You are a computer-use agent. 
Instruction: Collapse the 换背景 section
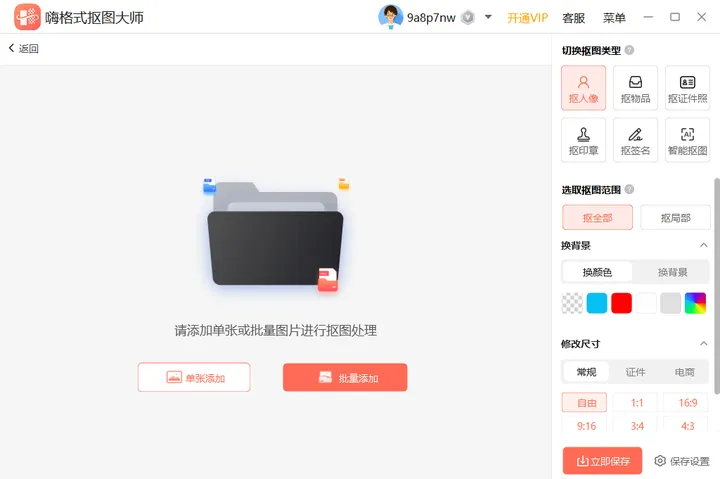pyautogui.click(x=703, y=245)
